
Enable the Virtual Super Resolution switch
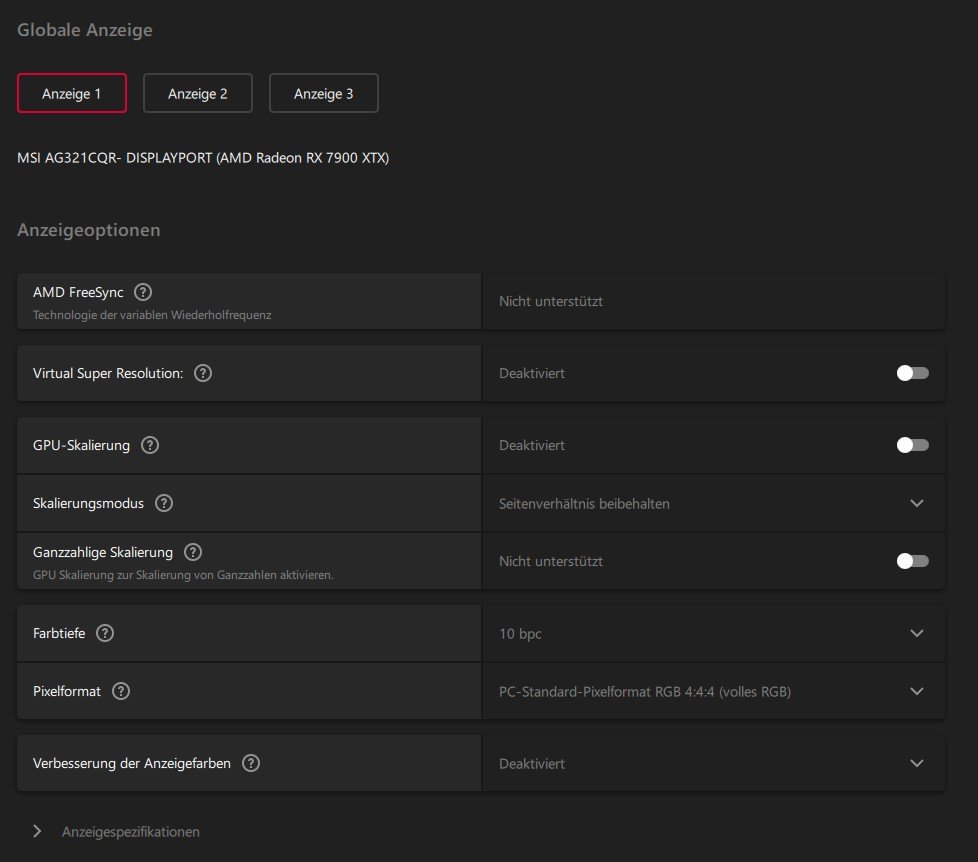[x=913, y=373]
